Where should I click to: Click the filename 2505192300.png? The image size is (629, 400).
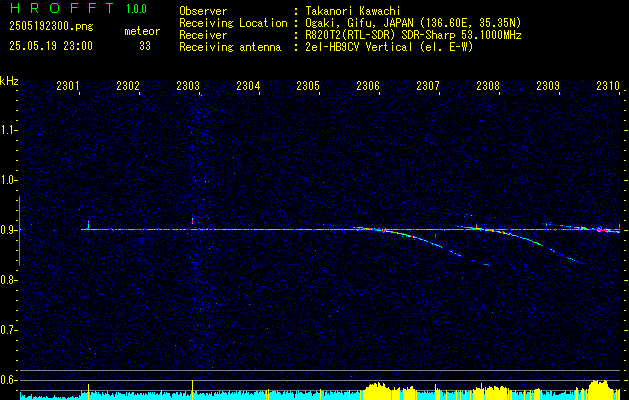click(x=51, y=27)
